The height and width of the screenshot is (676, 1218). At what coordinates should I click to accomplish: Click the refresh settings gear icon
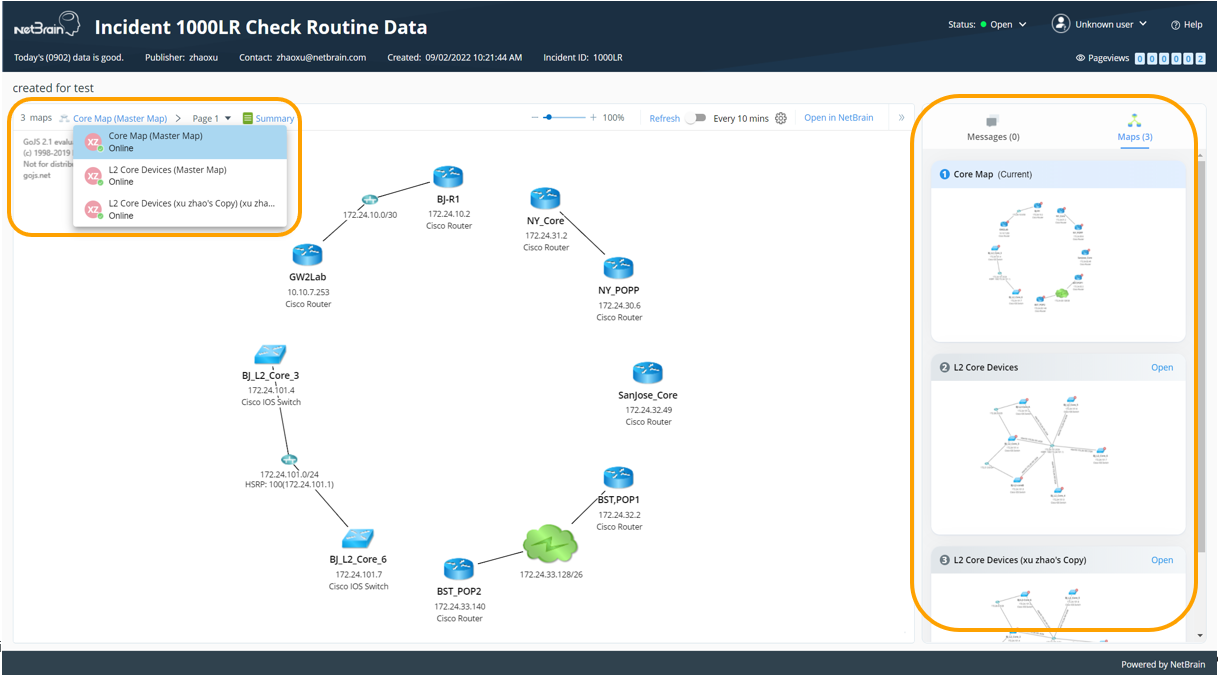[781, 118]
